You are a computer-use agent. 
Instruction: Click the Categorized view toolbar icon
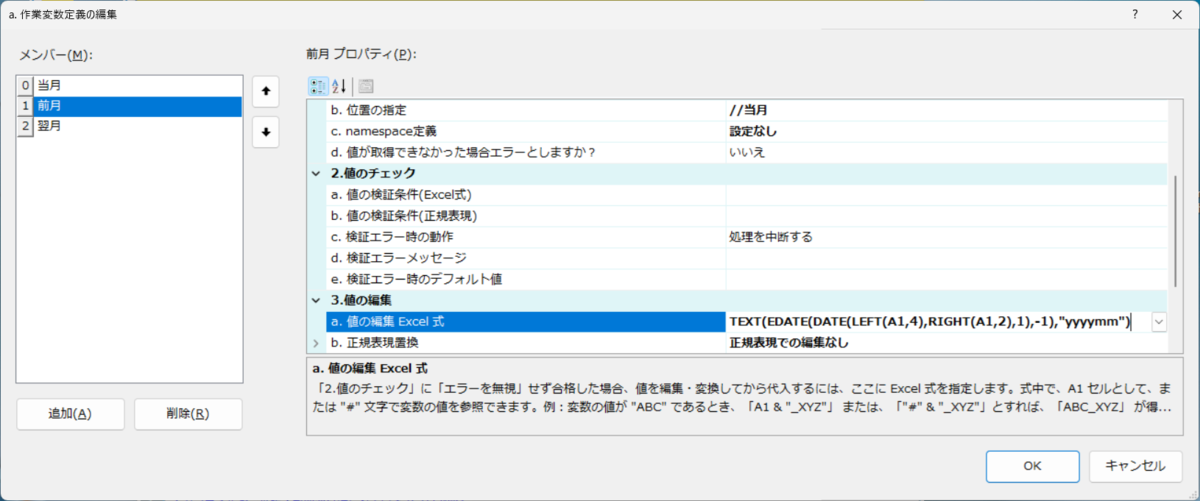(317, 86)
